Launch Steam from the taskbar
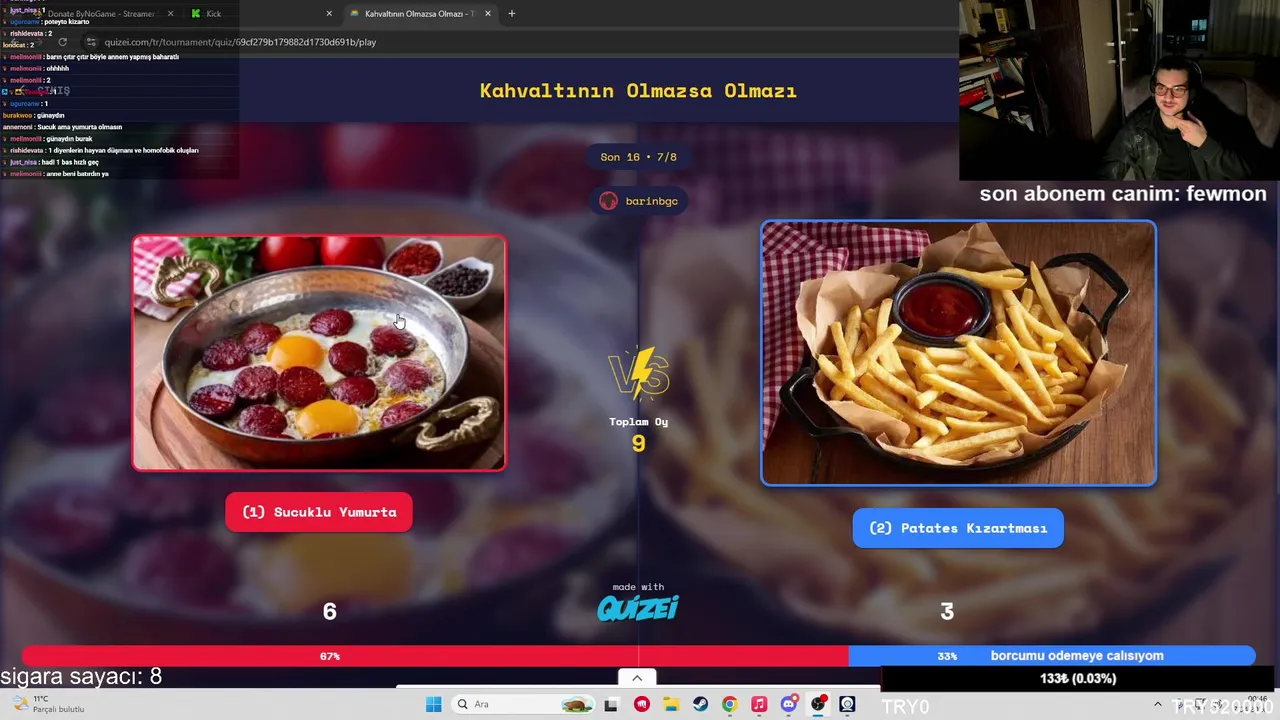 point(700,704)
